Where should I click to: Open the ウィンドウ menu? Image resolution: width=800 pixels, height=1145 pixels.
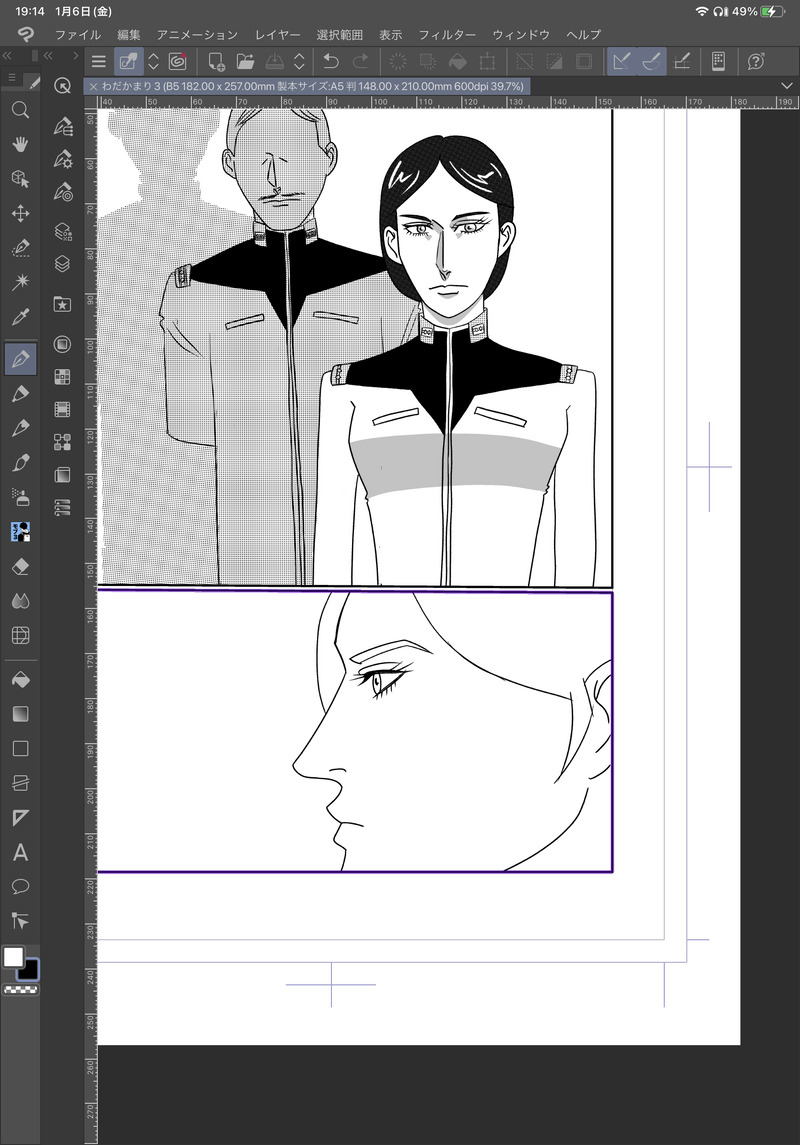[520, 34]
